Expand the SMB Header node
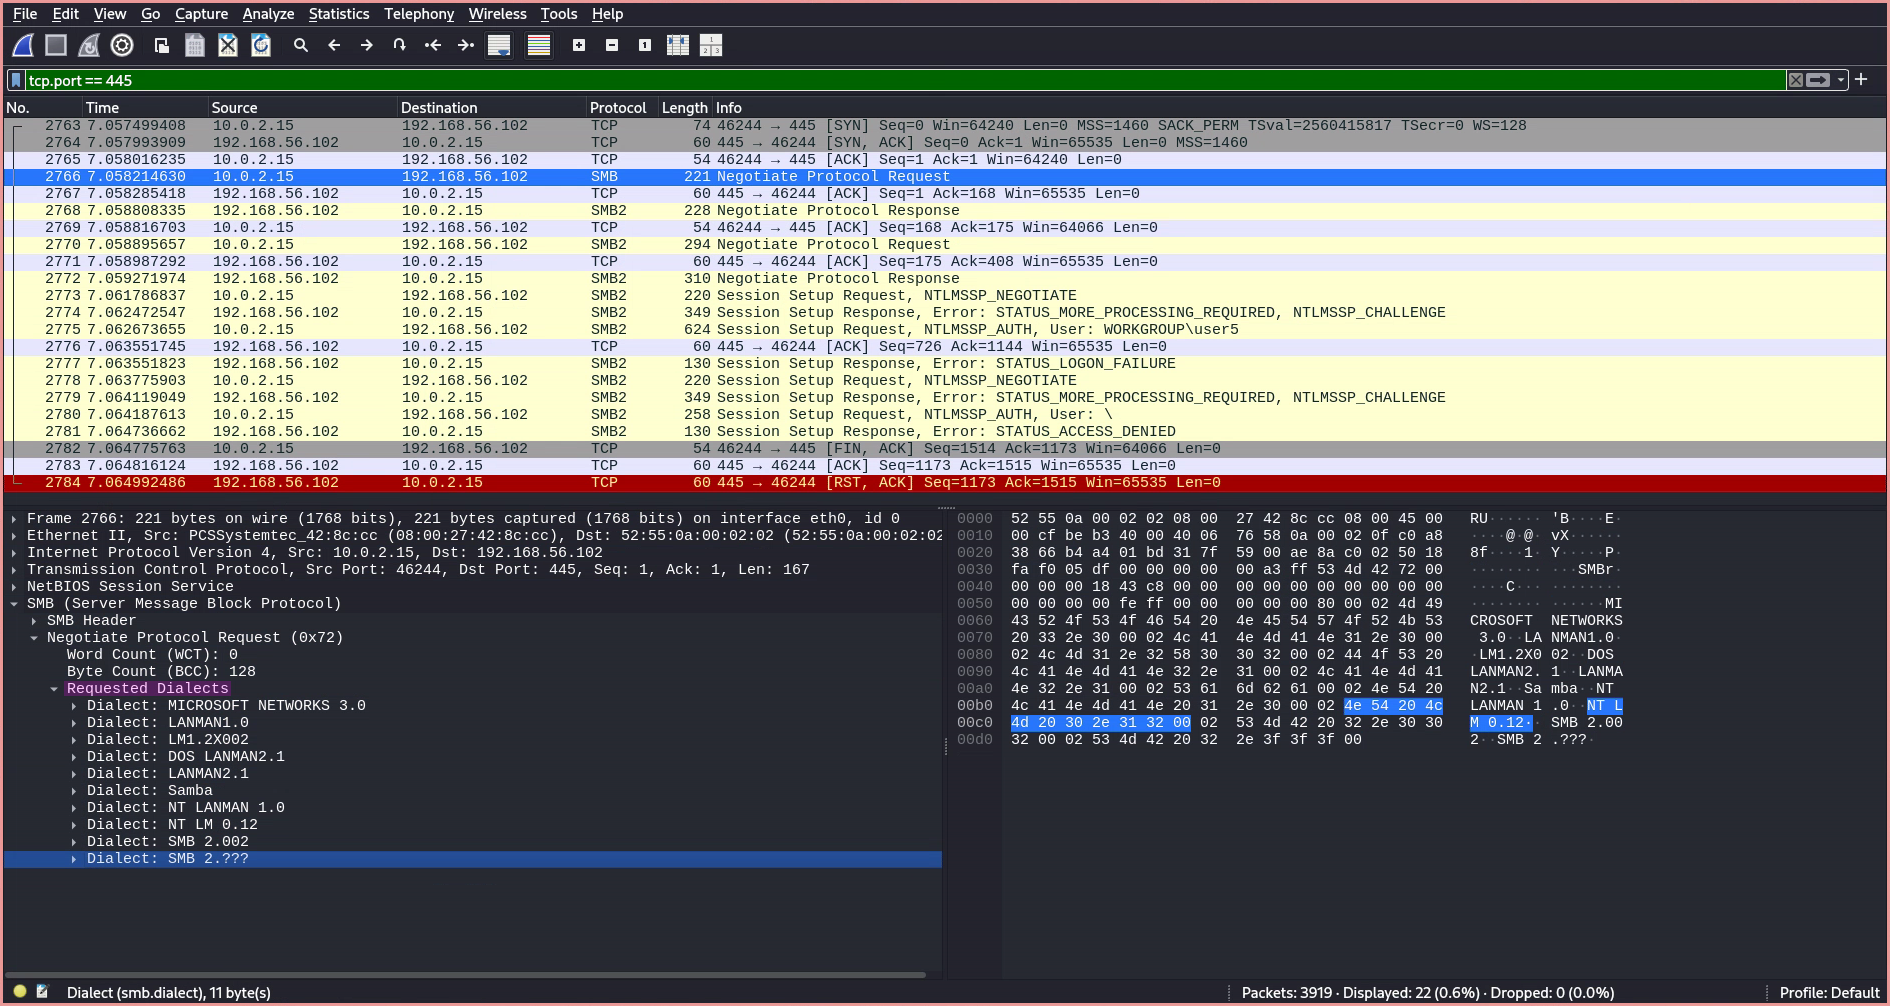 (34, 621)
